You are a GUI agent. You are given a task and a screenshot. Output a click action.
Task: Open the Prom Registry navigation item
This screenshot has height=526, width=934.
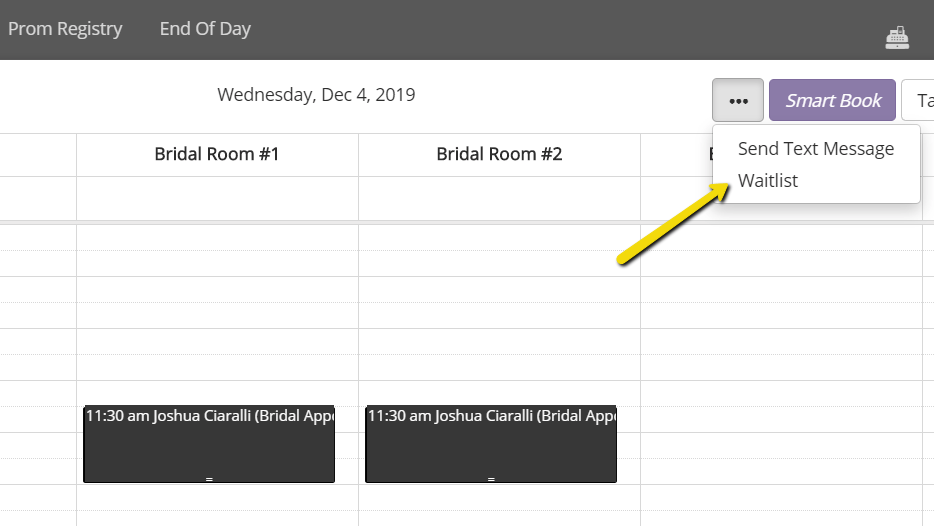tap(65, 29)
